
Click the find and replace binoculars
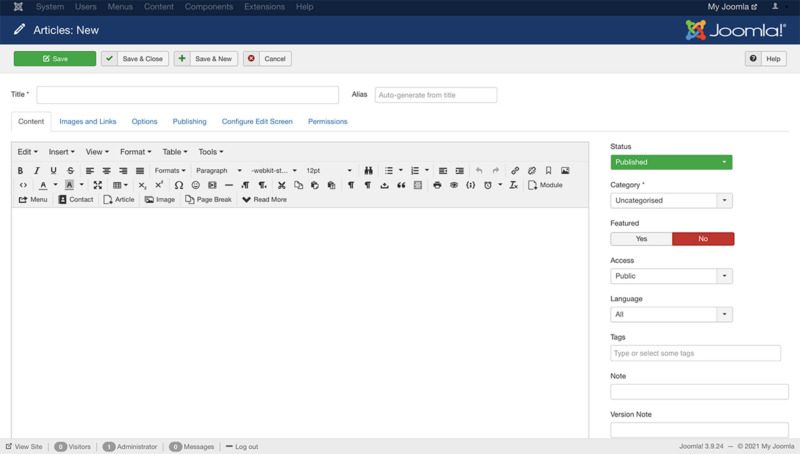368,171
